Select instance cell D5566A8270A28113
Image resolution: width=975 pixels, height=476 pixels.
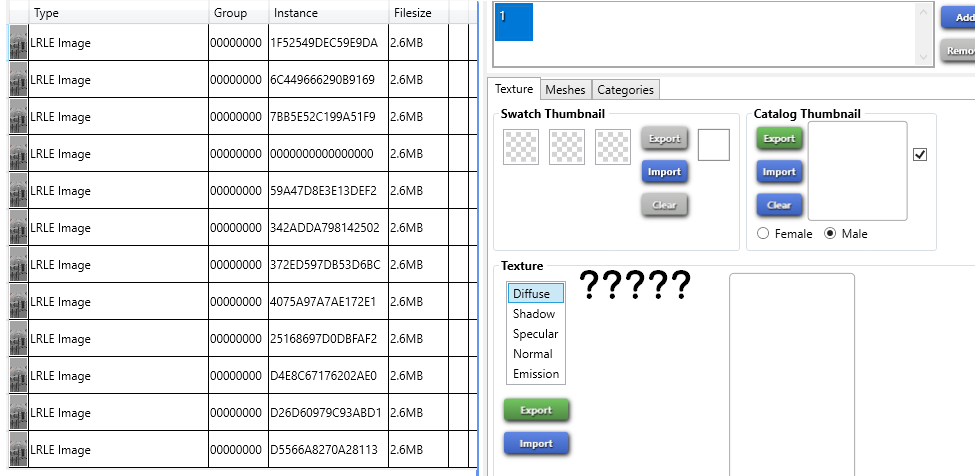coord(328,449)
